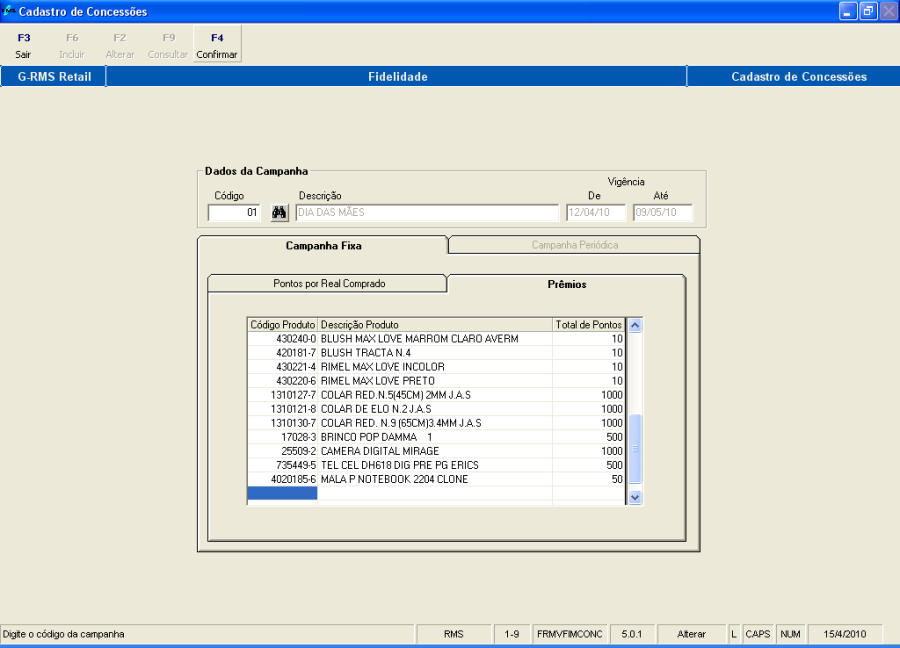Viewport: 900px width, 648px height.
Task: Click the highlighted empty new-row code cell
Action: tap(282, 493)
